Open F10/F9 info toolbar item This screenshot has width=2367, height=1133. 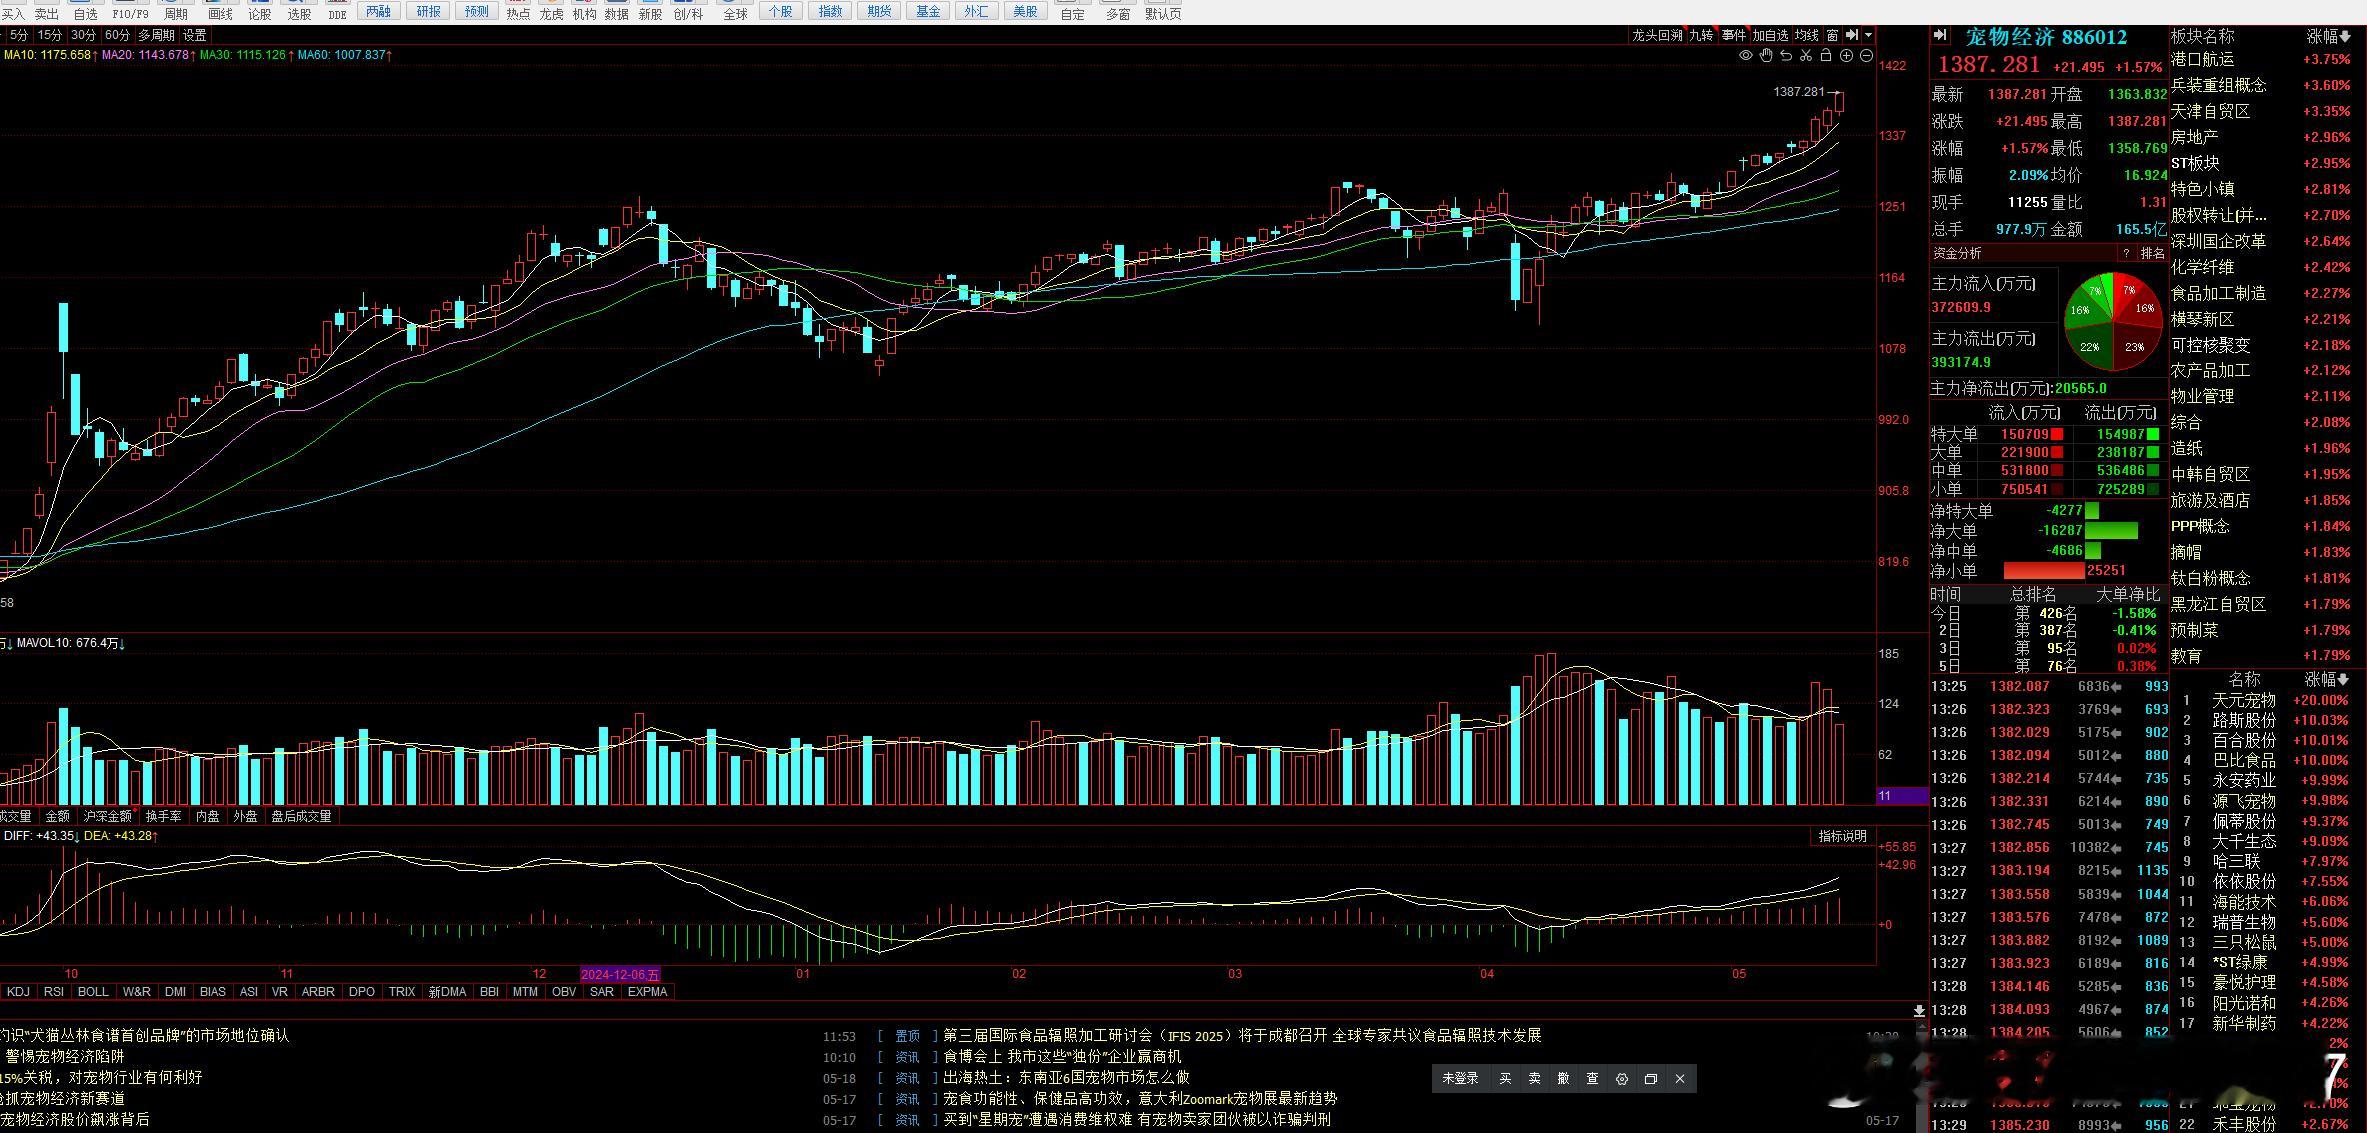tap(130, 11)
